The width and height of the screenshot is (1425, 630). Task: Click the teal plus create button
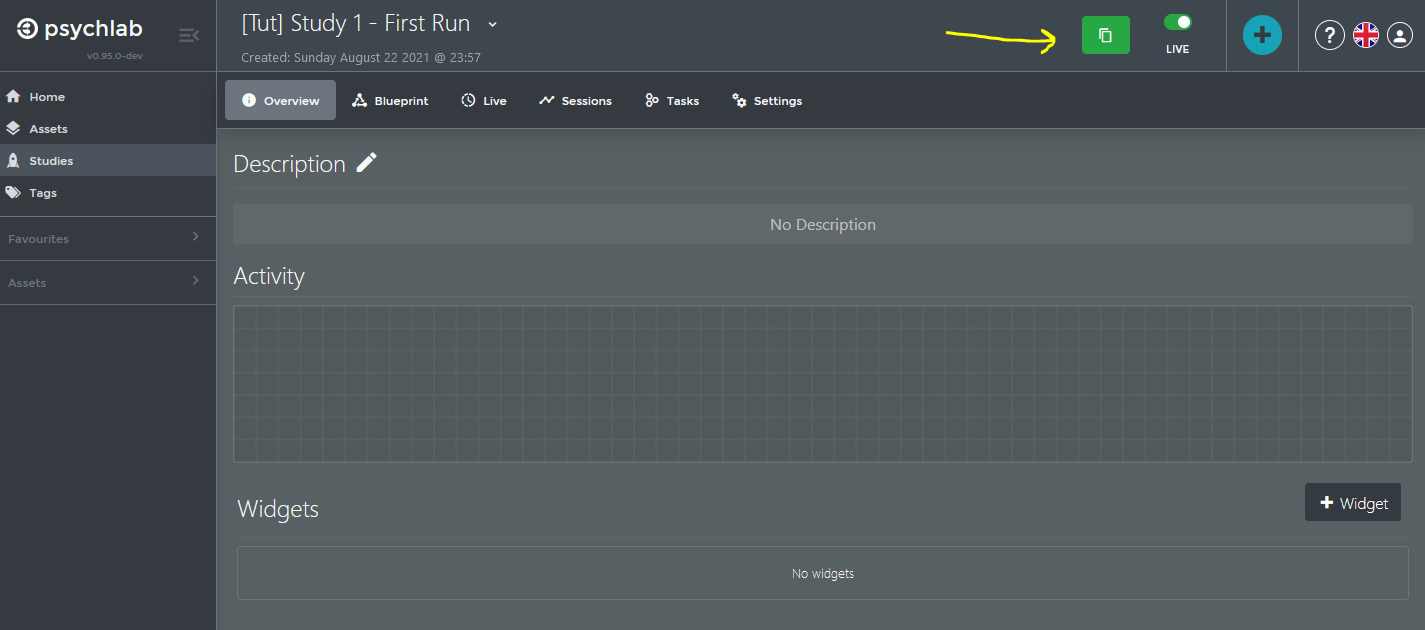(x=1261, y=35)
